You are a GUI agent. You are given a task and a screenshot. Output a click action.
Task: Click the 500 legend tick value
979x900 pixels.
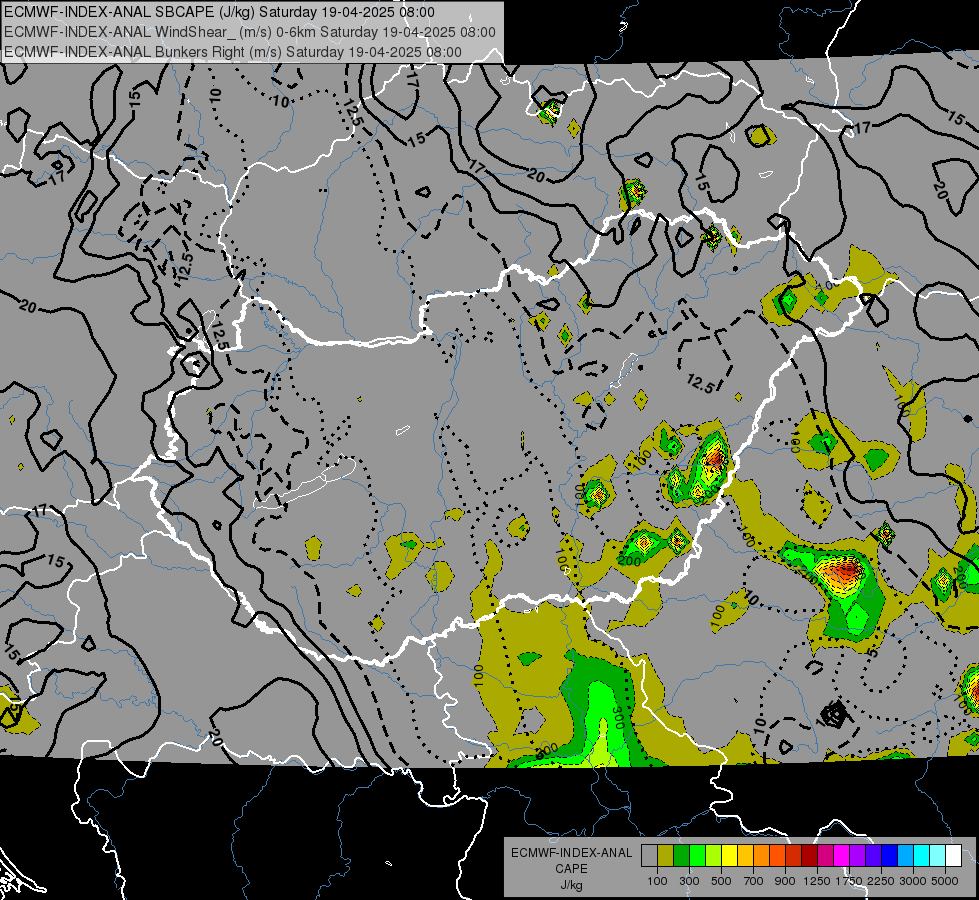tap(721, 881)
